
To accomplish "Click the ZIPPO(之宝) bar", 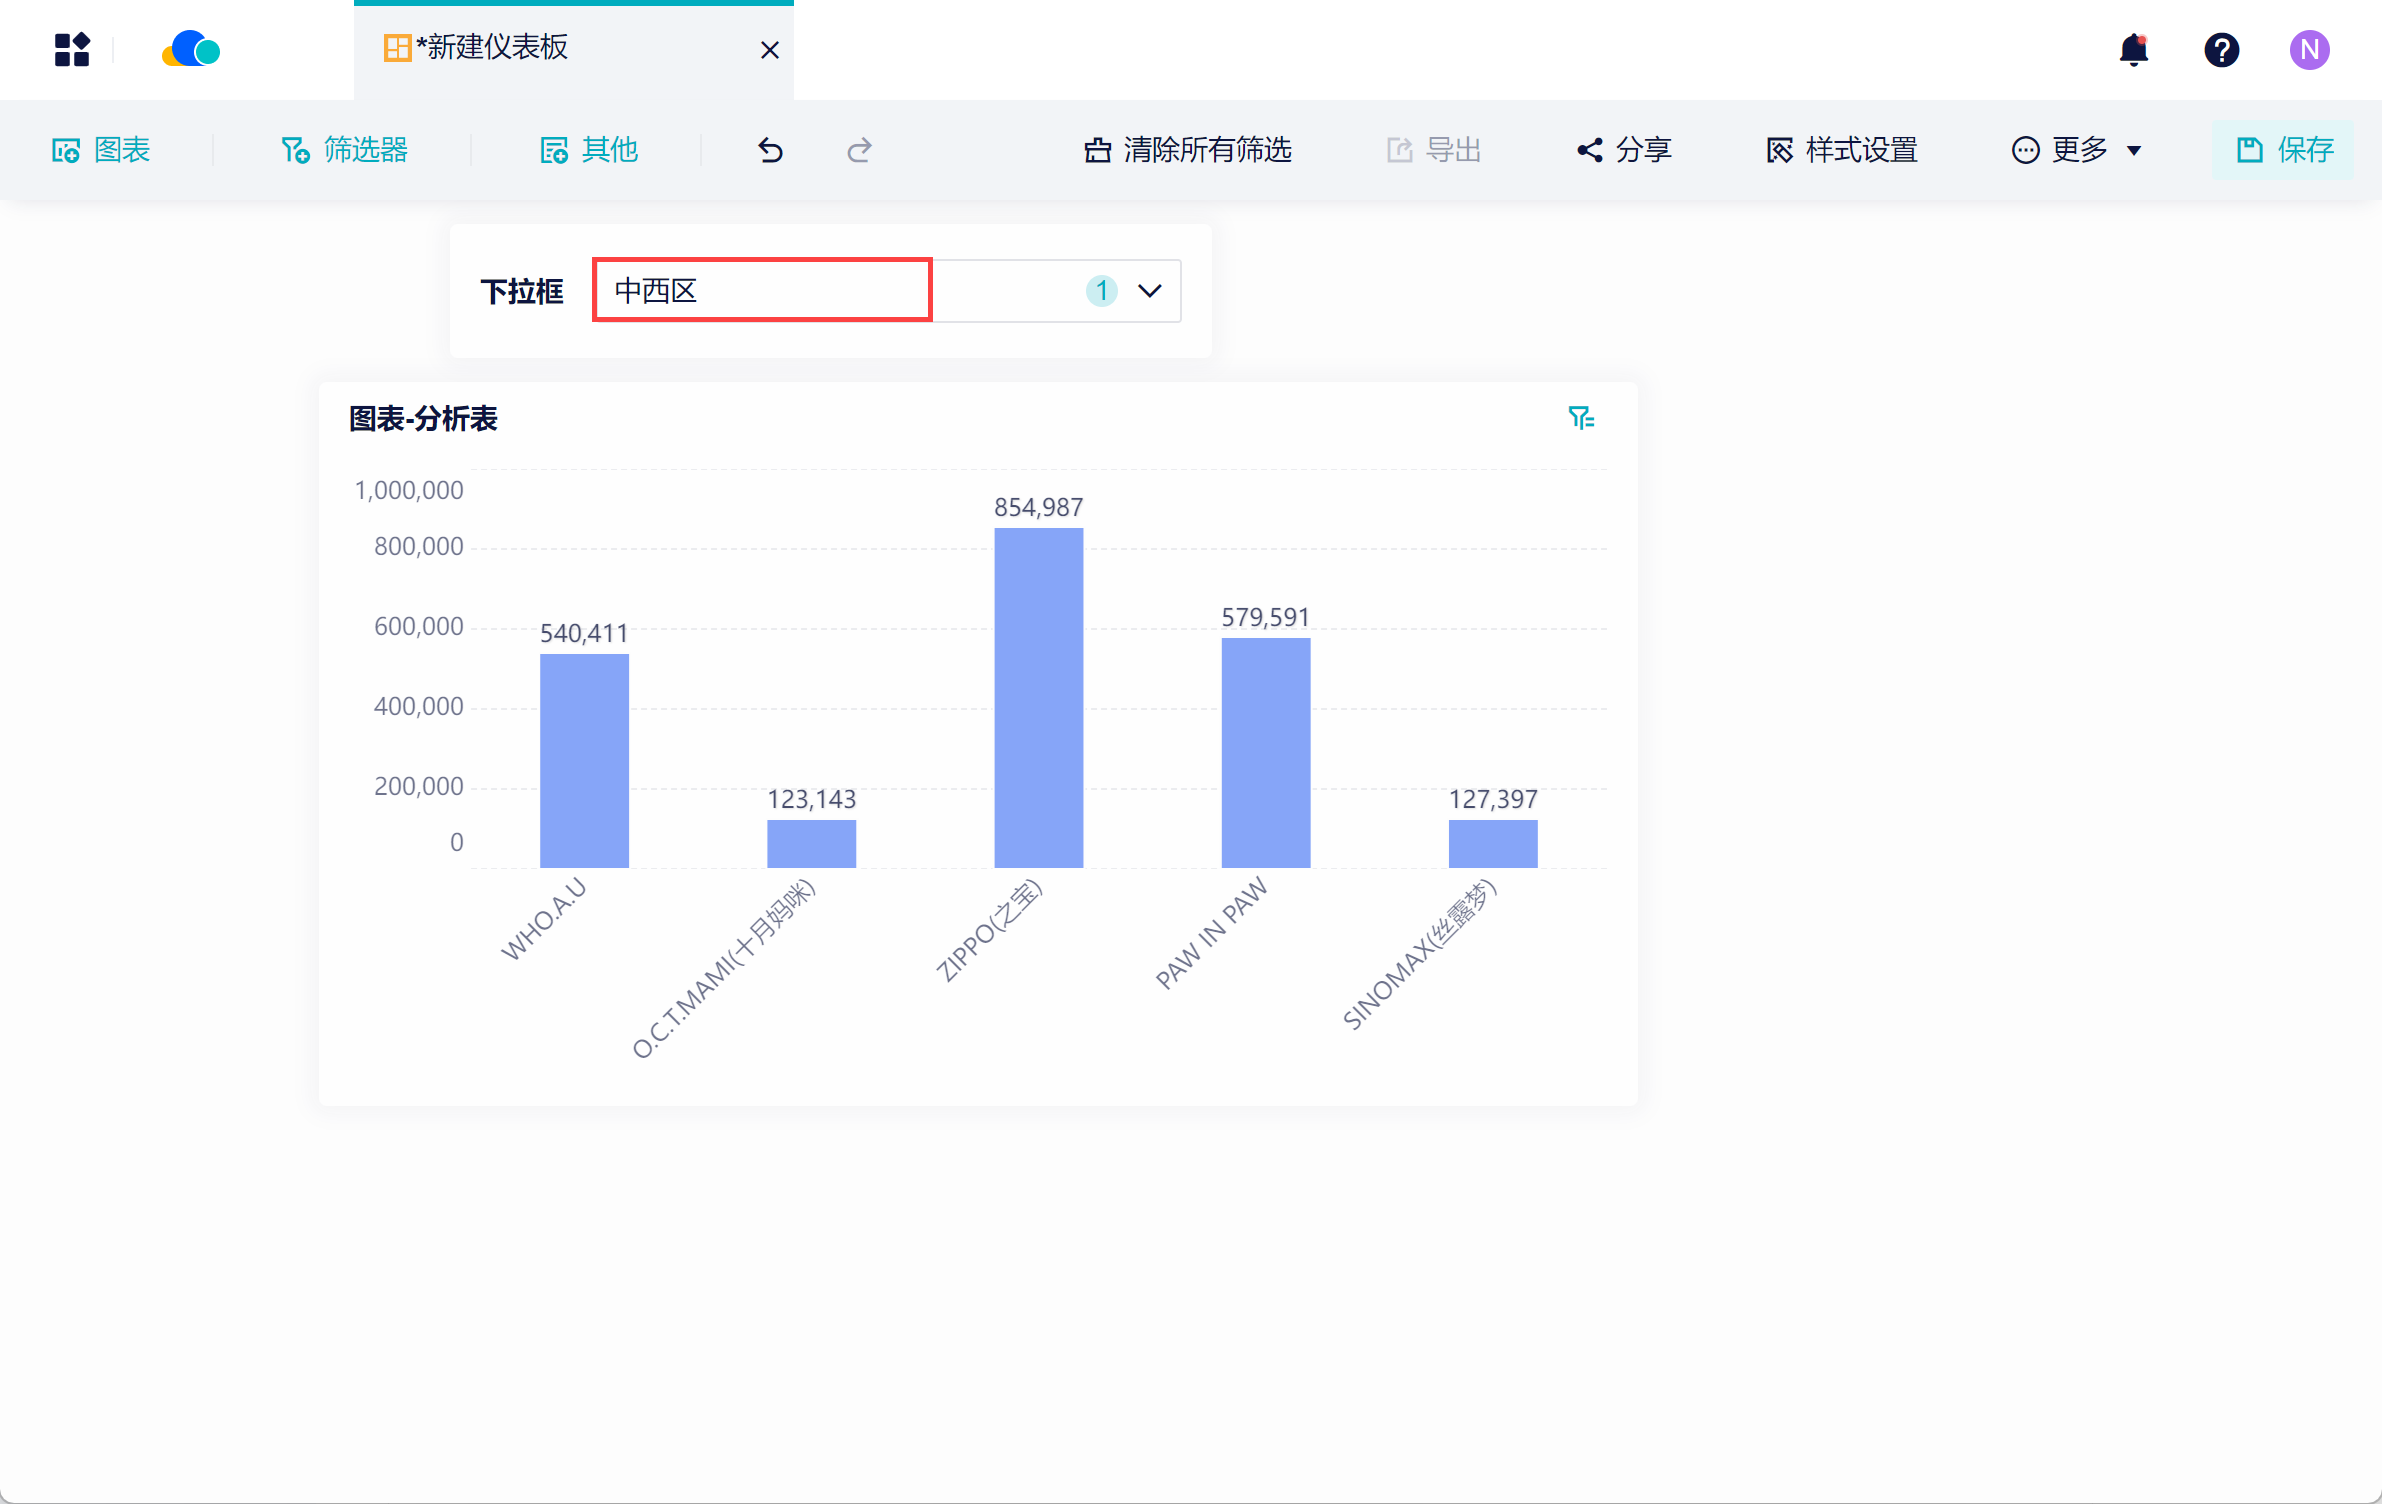I will [x=1038, y=698].
